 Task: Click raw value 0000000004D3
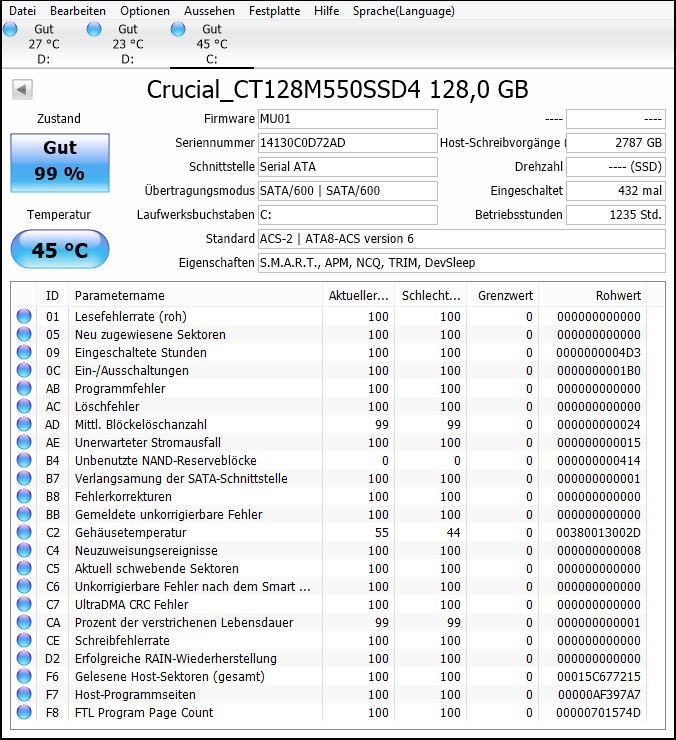click(598, 353)
